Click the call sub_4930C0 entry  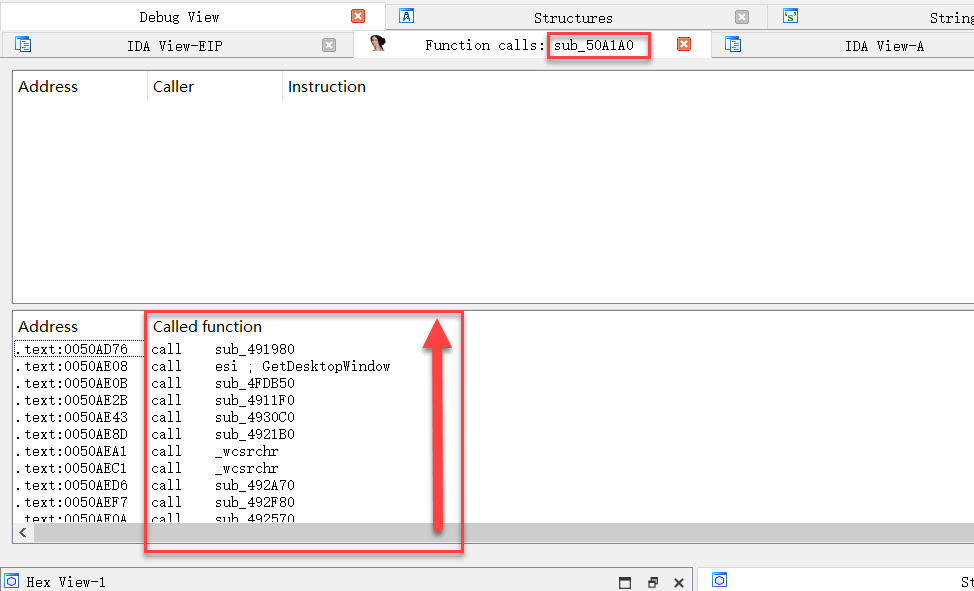[223, 417]
